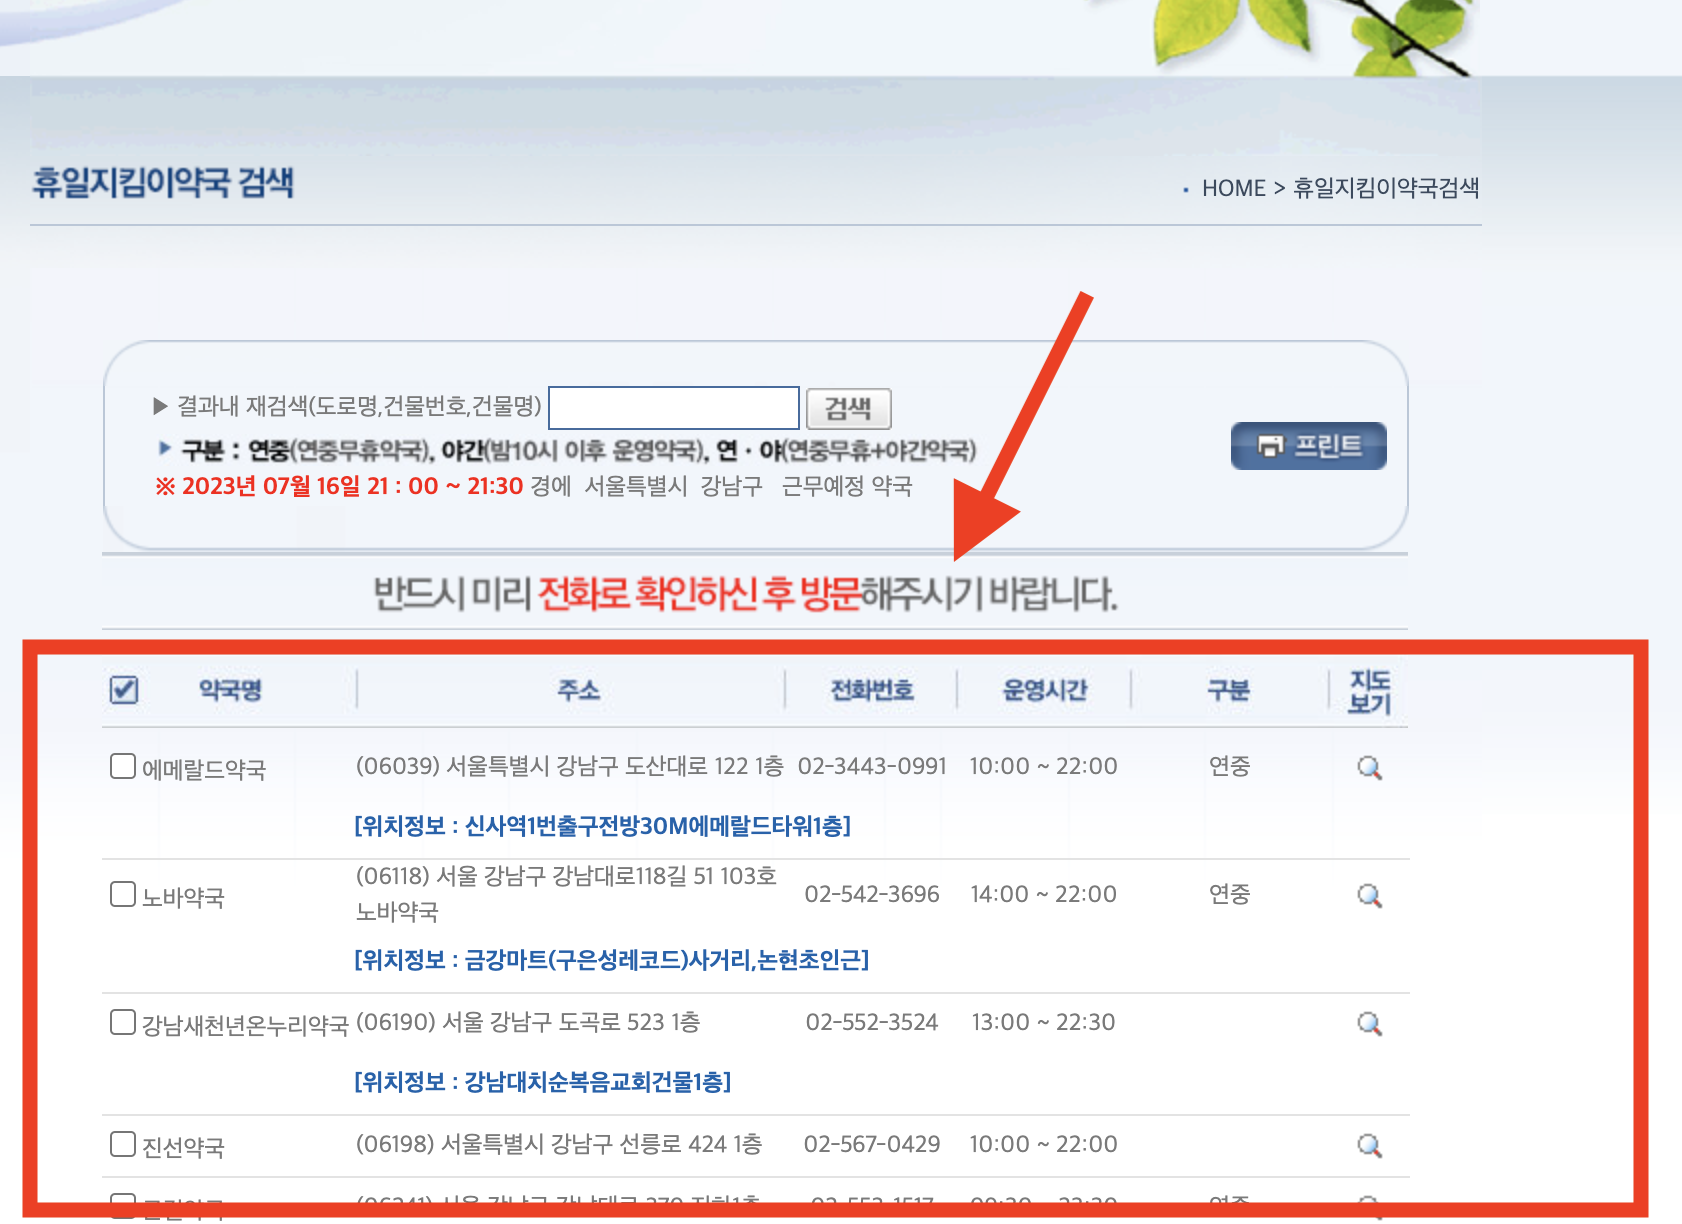Click the 검색 search button

click(x=851, y=407)
